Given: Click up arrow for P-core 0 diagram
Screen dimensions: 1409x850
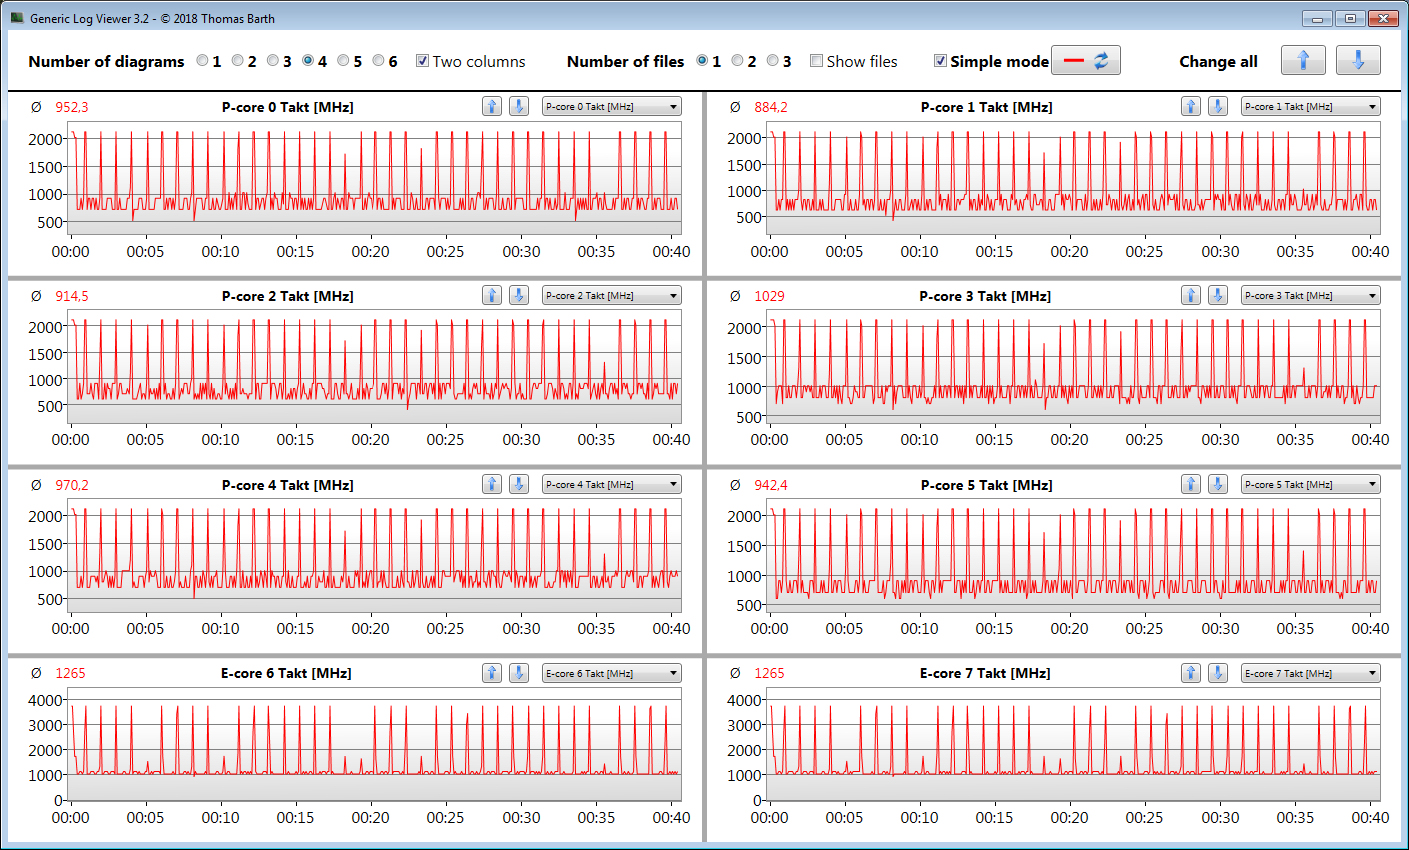Looking at the screenshot, I should pos(491,106).
